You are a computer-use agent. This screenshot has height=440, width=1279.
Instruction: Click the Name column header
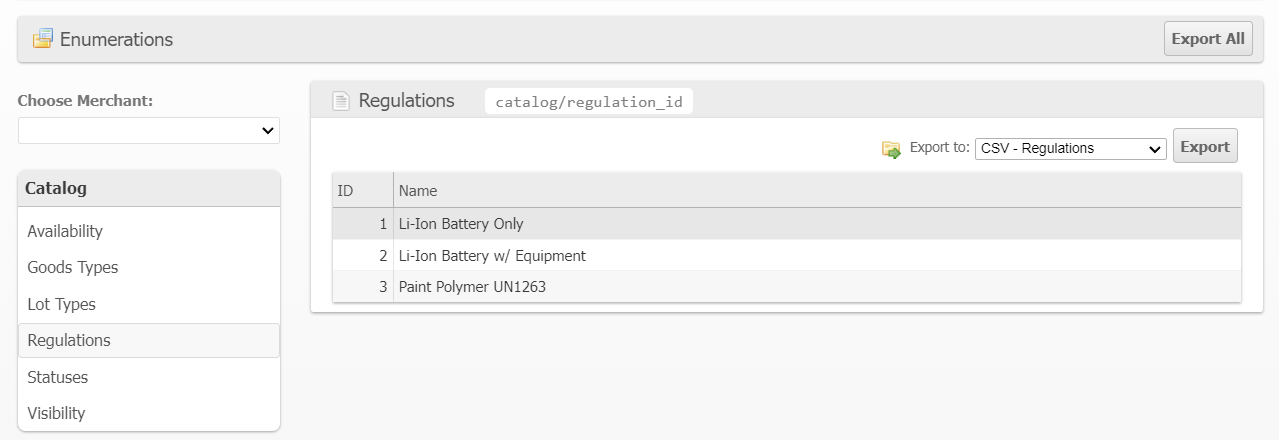418,190
